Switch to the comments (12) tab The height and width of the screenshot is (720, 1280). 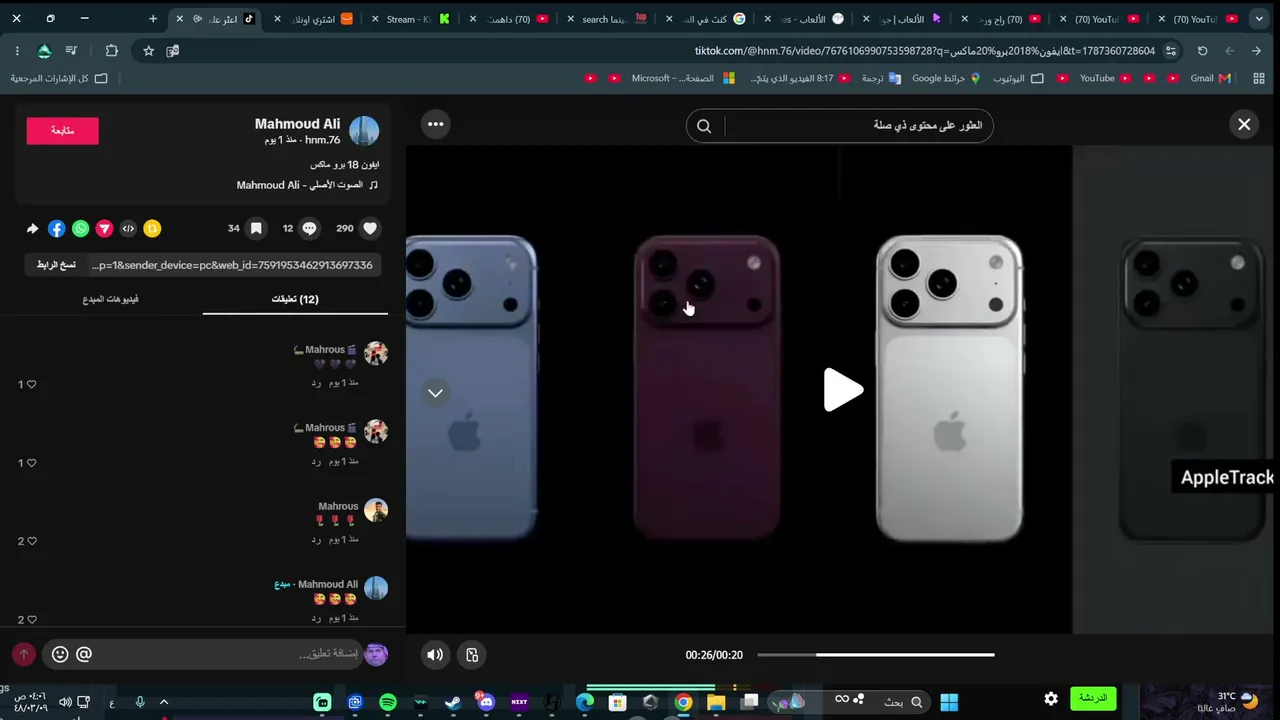pyautogui.click(x=295, y=299)
